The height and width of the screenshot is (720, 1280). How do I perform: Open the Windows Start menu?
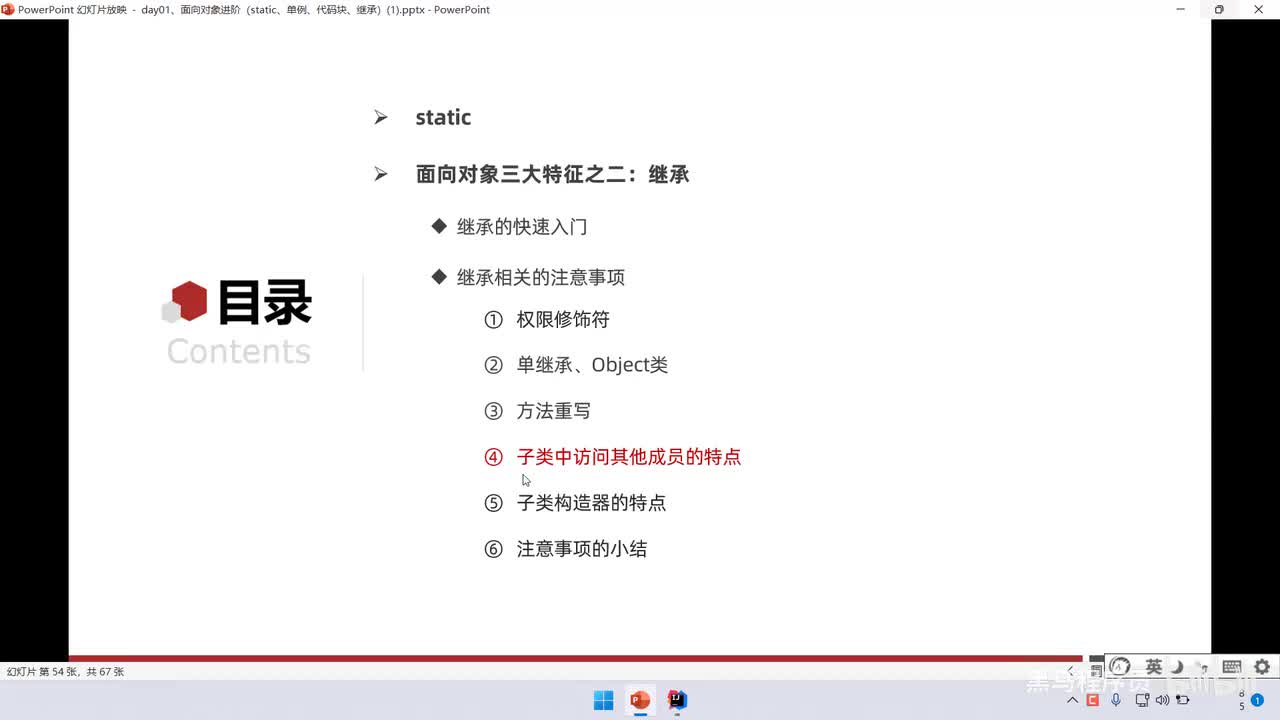pos(604,700)
